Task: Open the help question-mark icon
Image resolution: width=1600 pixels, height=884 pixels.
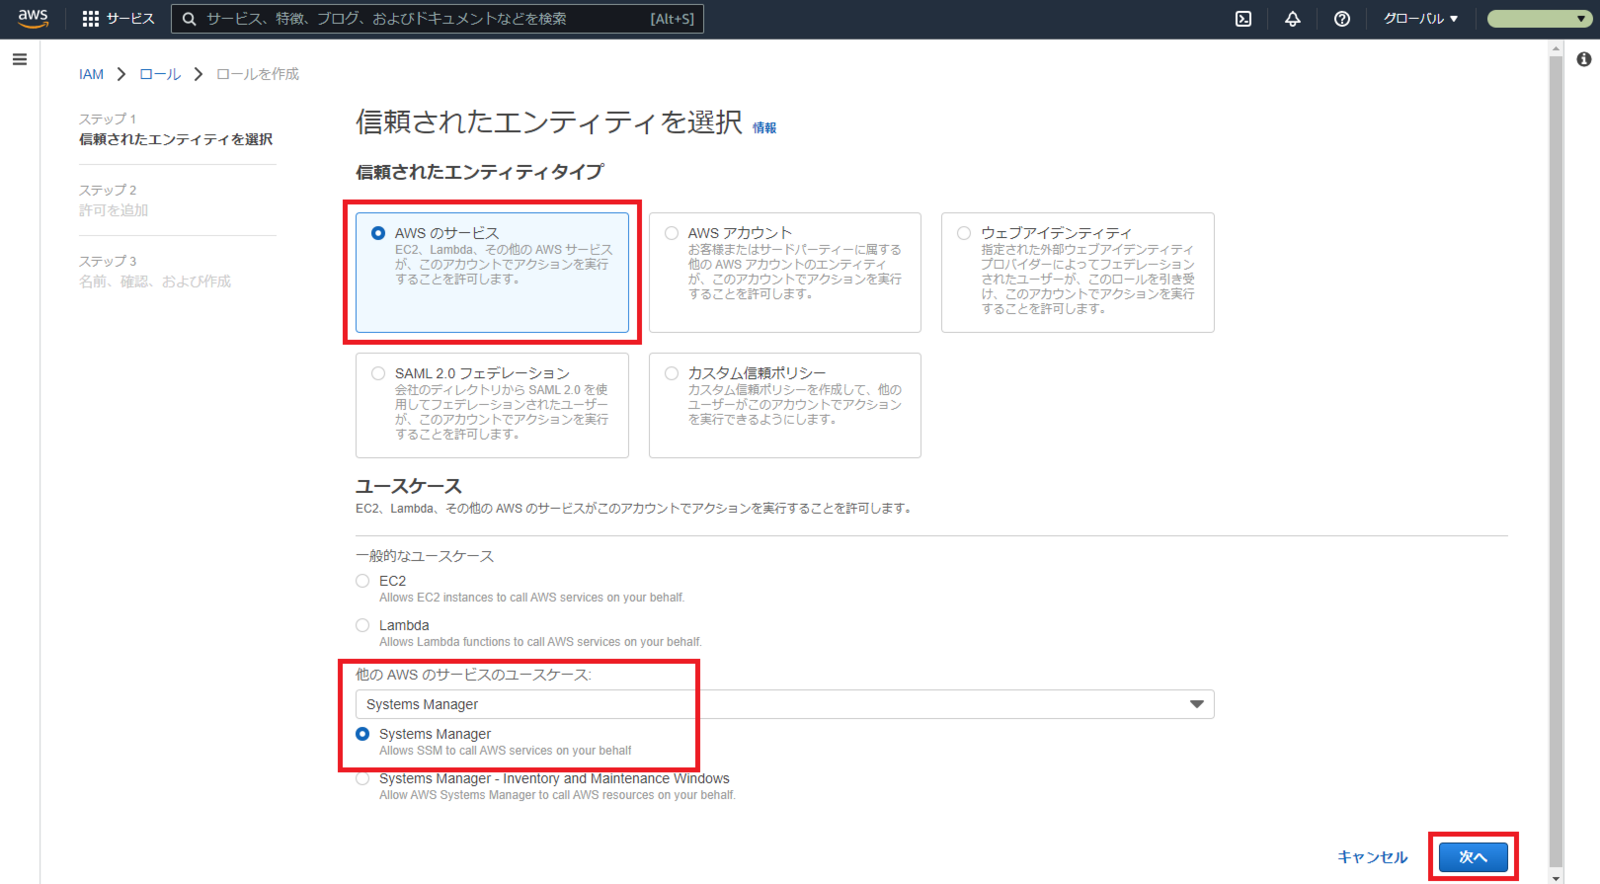Action: click(x=1342, y=19)
